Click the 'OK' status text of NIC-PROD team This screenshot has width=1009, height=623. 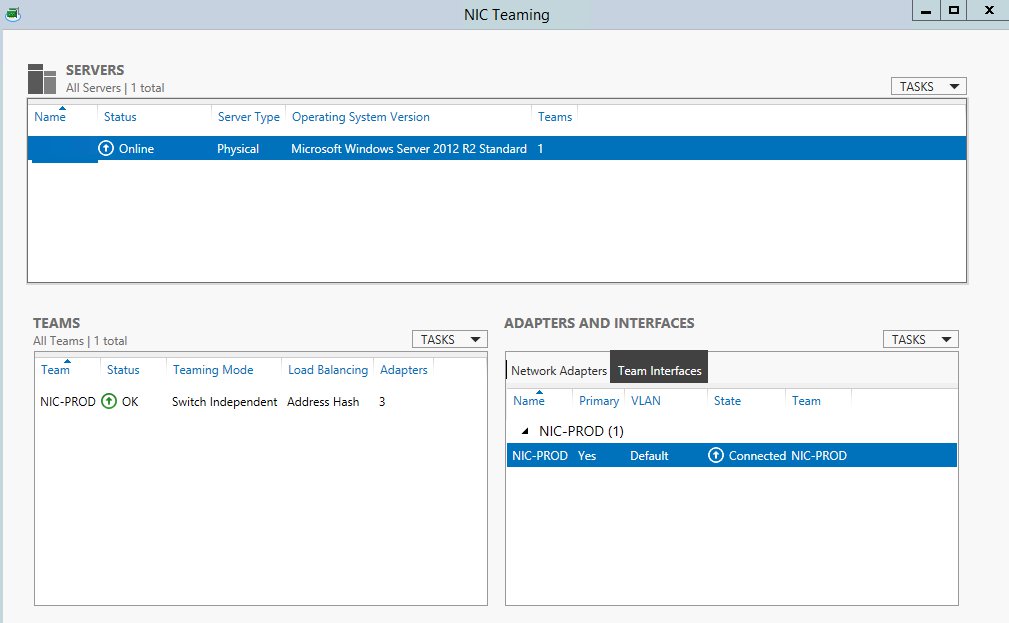click(130, 402)
